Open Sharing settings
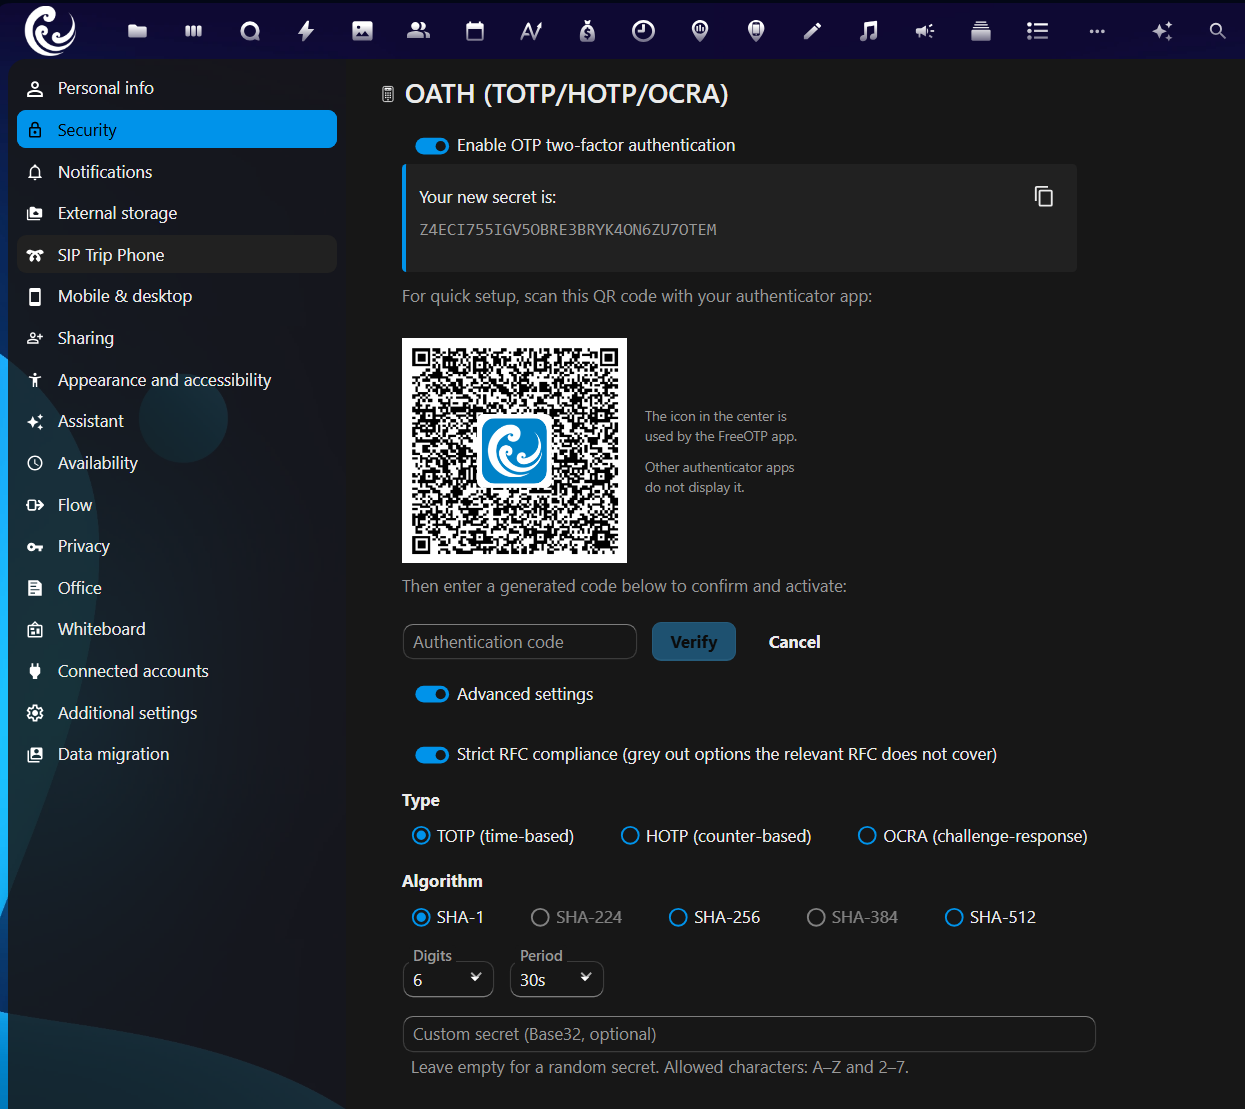This screenshot has height=1109, width=1245. (177, 338)
